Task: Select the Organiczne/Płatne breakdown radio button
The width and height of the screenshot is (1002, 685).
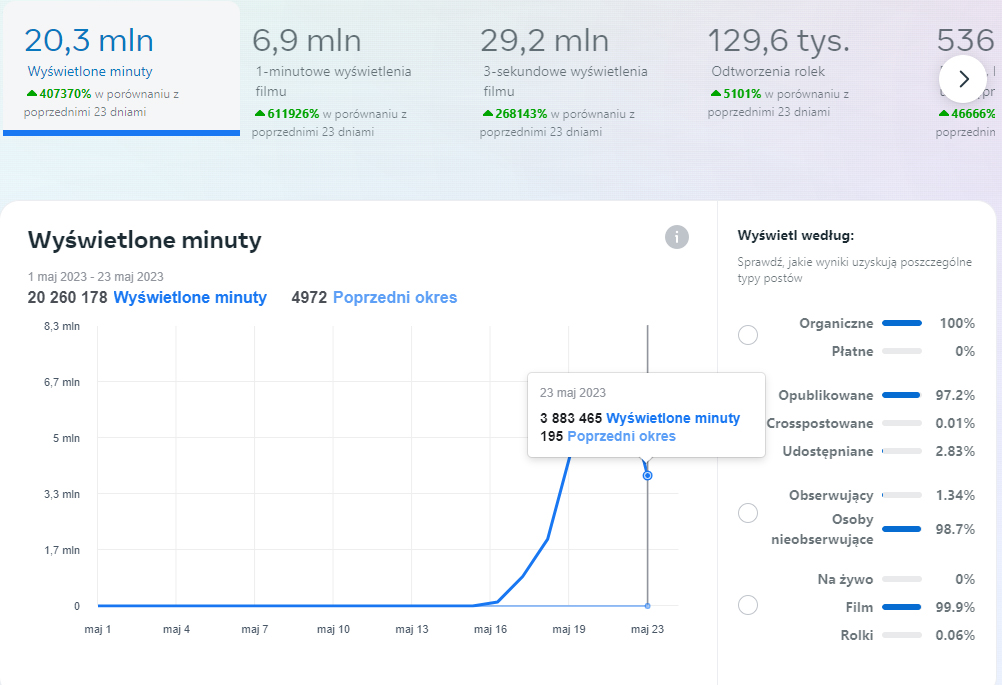Action: point(748,335)
